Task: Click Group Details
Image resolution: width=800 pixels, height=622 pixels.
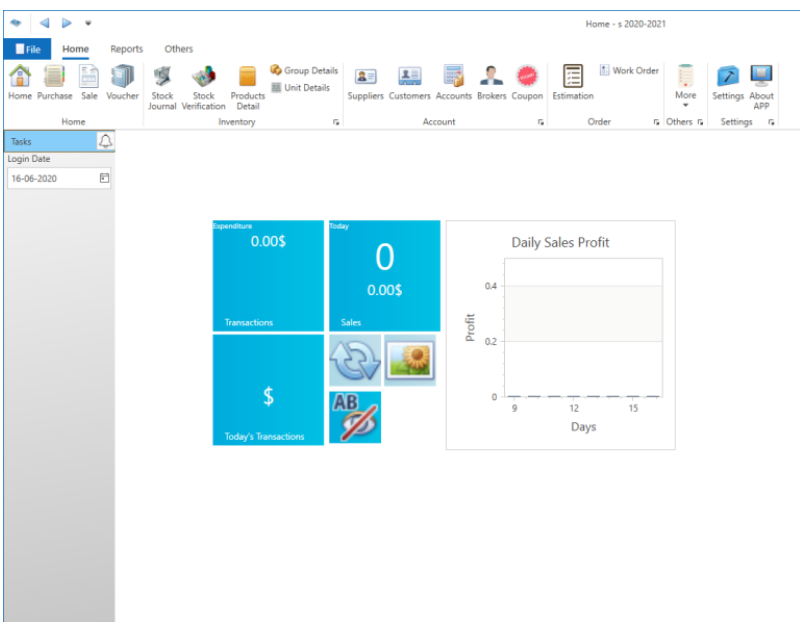Action: click(x=304, y=71)
